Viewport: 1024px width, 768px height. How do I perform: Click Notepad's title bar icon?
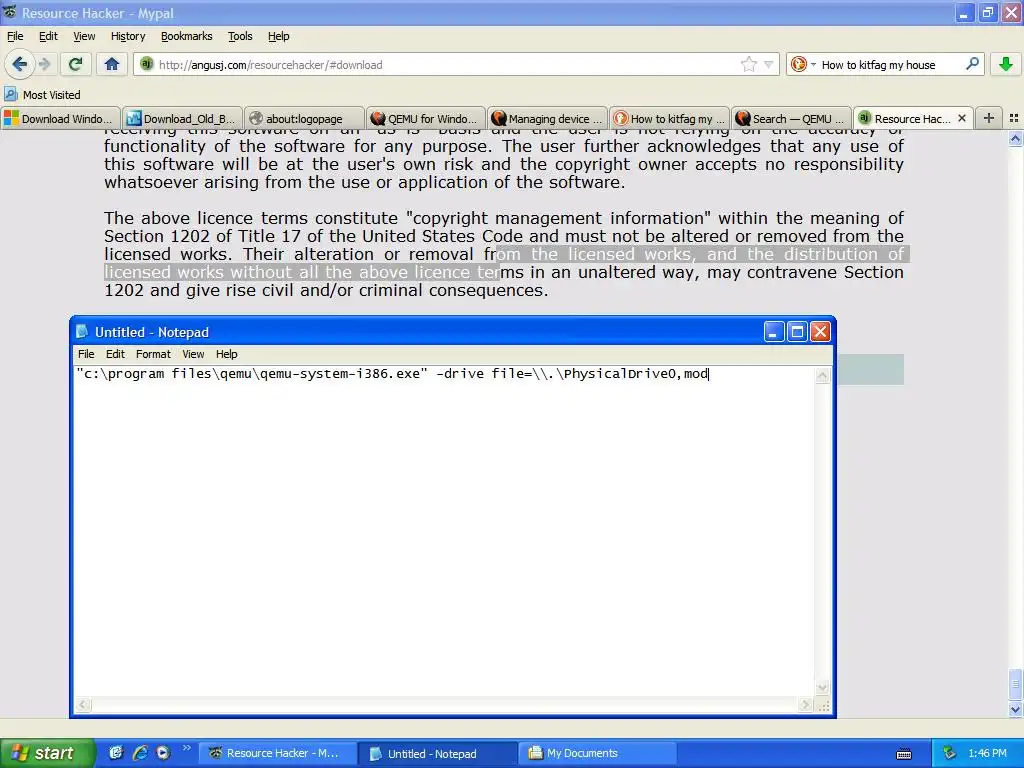(82, 332)
